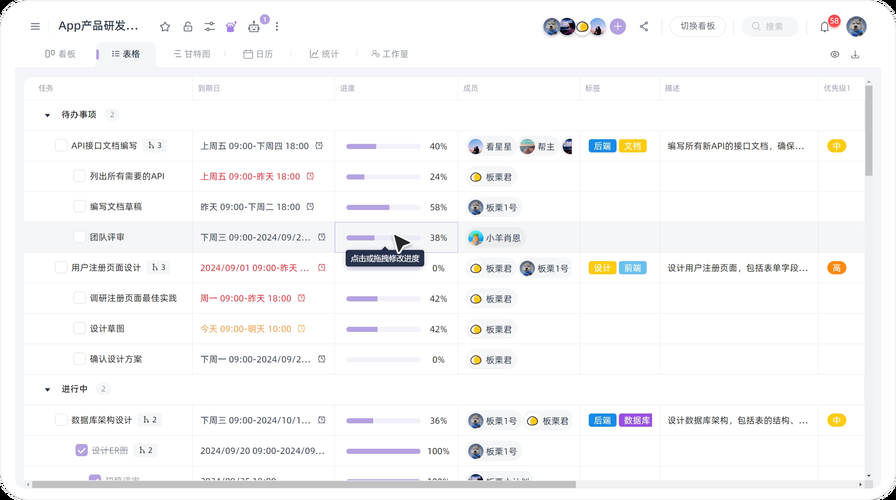Add member with purple plus icon
Screen dimensions: 896x500
[618, 27]
